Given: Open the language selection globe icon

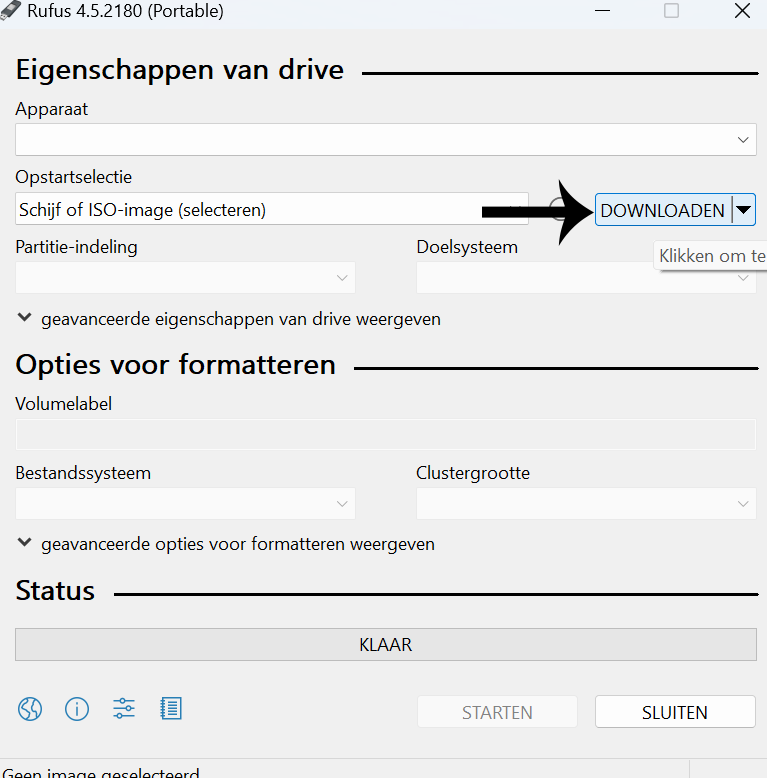Looking at the screenshot, I should point(30,709).
